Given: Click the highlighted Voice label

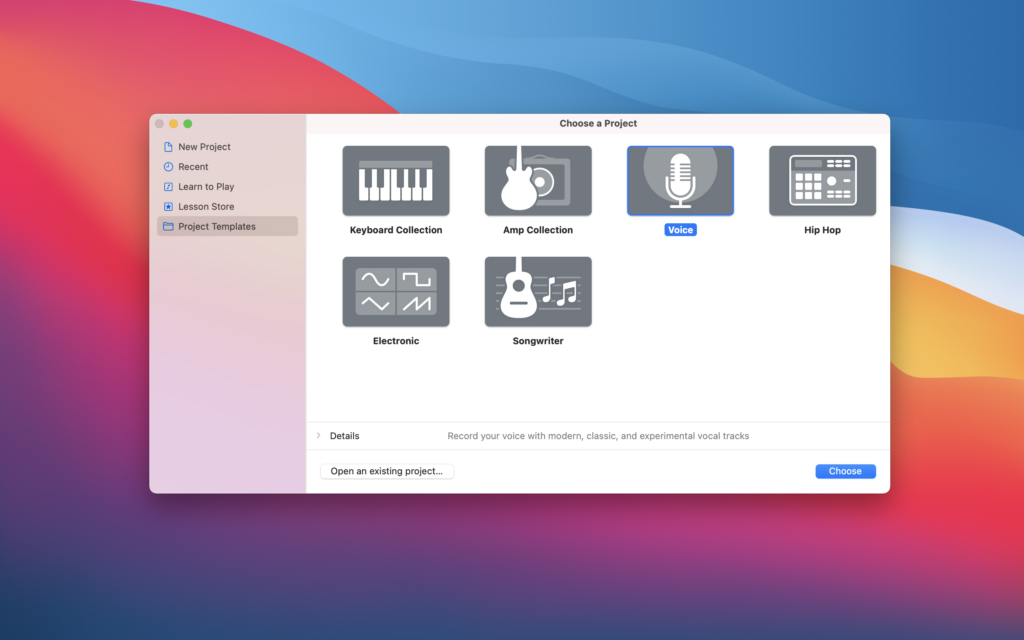Looking at the screenshot, I should click(680, 230).
